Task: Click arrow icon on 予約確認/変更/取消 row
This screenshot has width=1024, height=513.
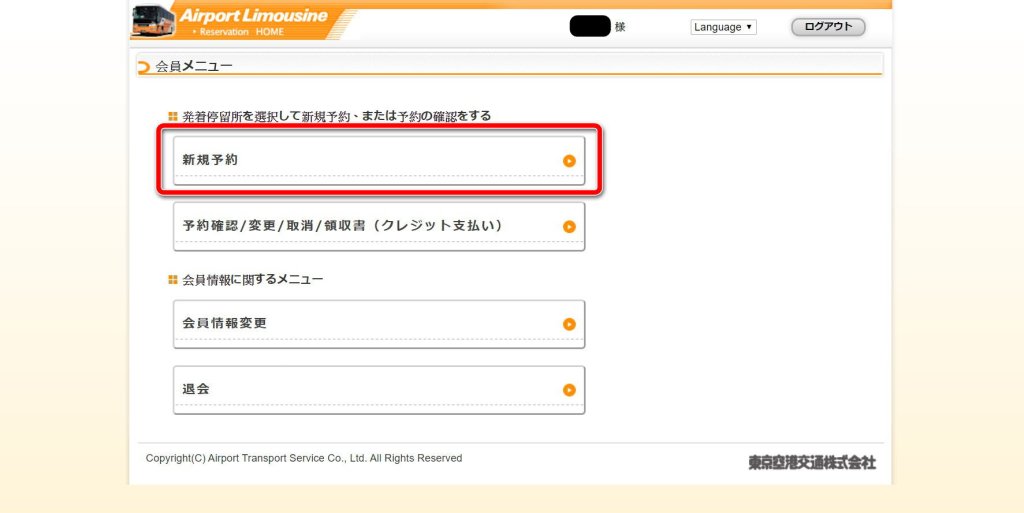Action: [569, 227]
